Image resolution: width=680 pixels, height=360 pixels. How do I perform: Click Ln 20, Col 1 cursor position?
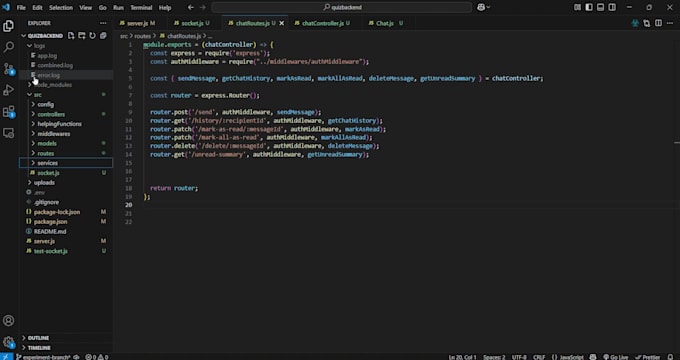462,357
